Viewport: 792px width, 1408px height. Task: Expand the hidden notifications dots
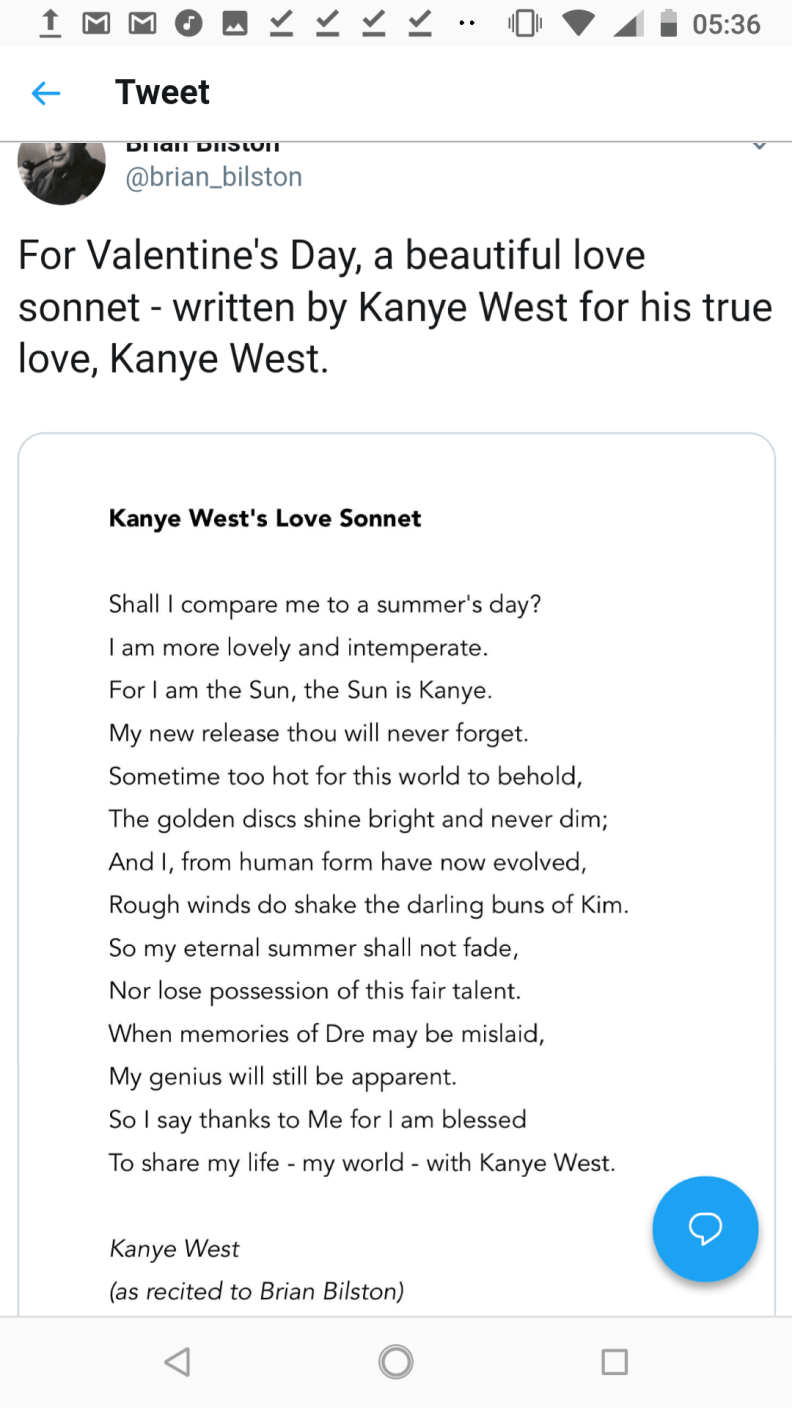(x=466, y=25)
